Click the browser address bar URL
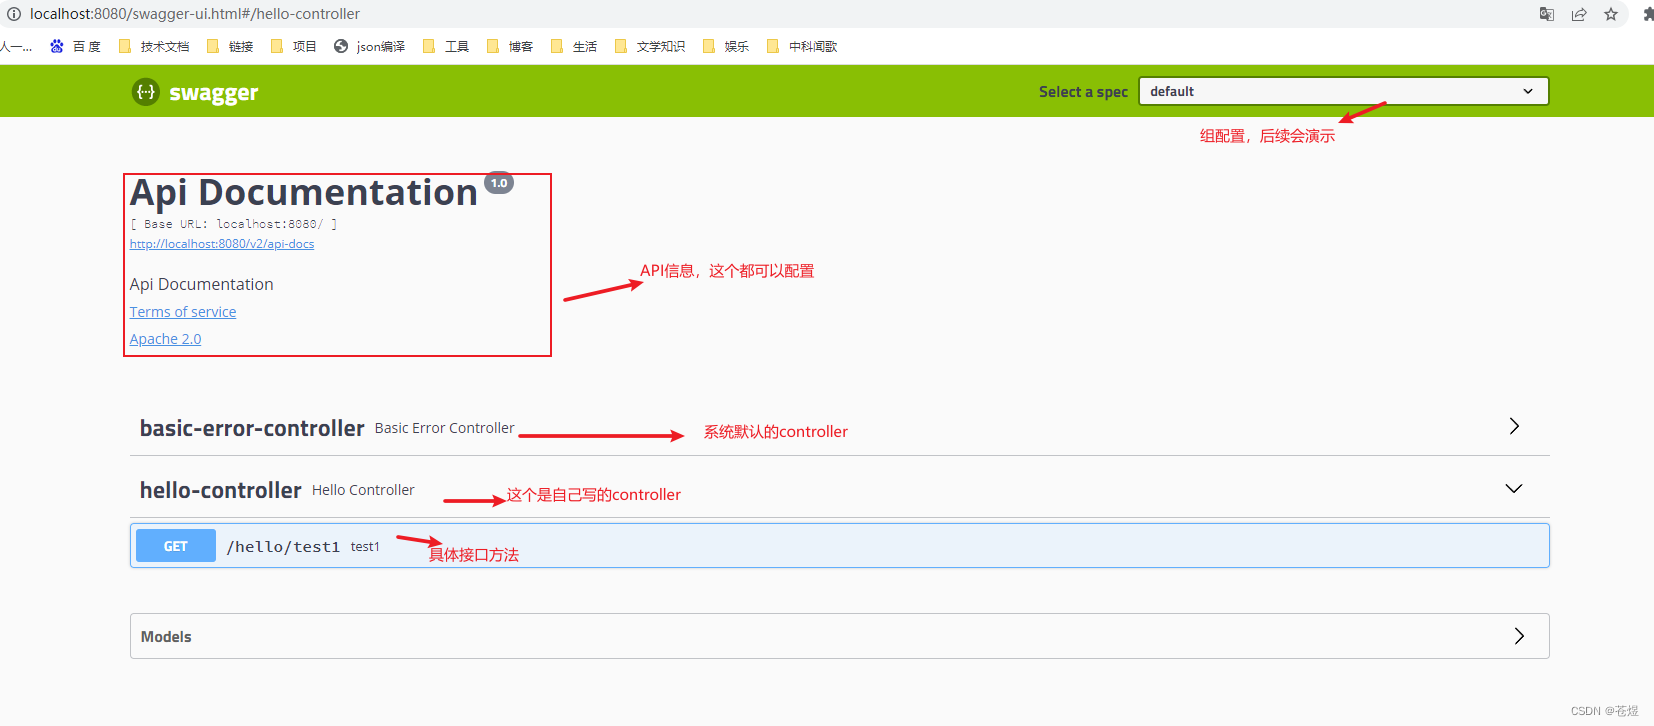This screenshot has height=726, width=1654. pos(195,14)
